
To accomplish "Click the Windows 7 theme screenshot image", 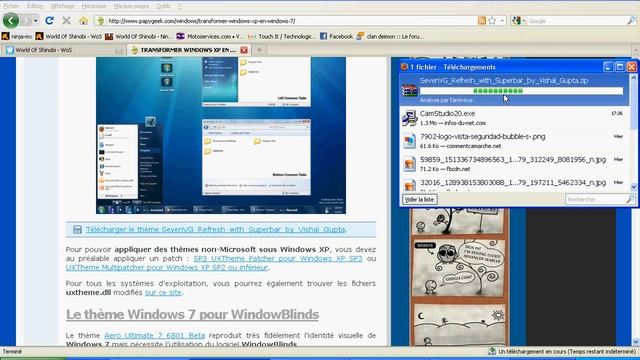I will pos(221,135).
